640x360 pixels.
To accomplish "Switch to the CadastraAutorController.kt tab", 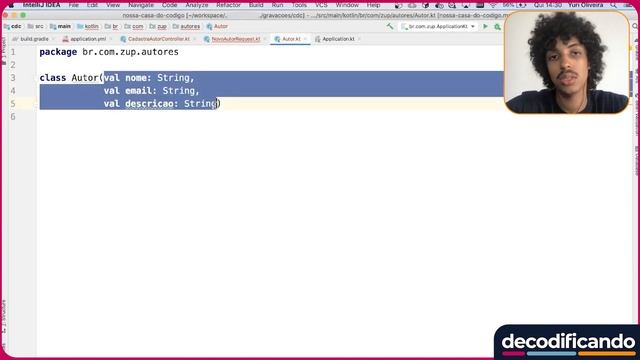I will click(158, 39).
